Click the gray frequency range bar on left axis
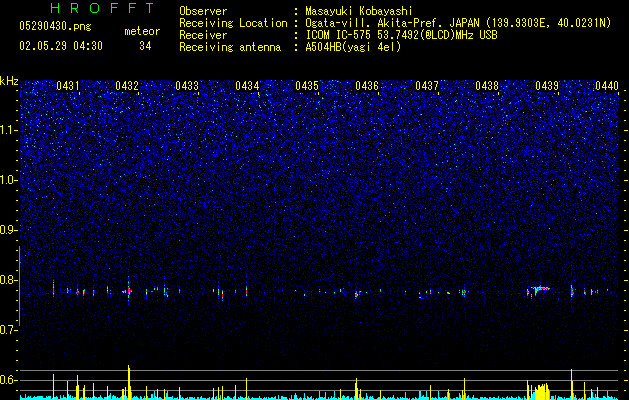Screen dimensions: 629x400 coord(20,286)
